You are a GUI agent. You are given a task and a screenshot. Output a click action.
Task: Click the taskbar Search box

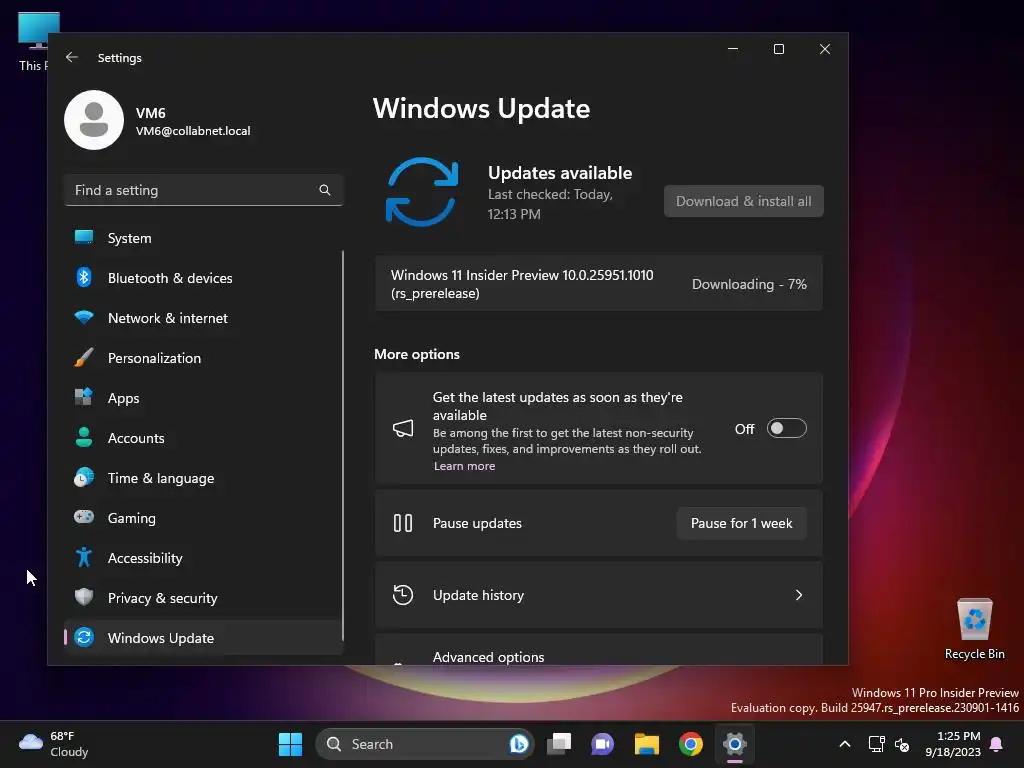point(424,744)
